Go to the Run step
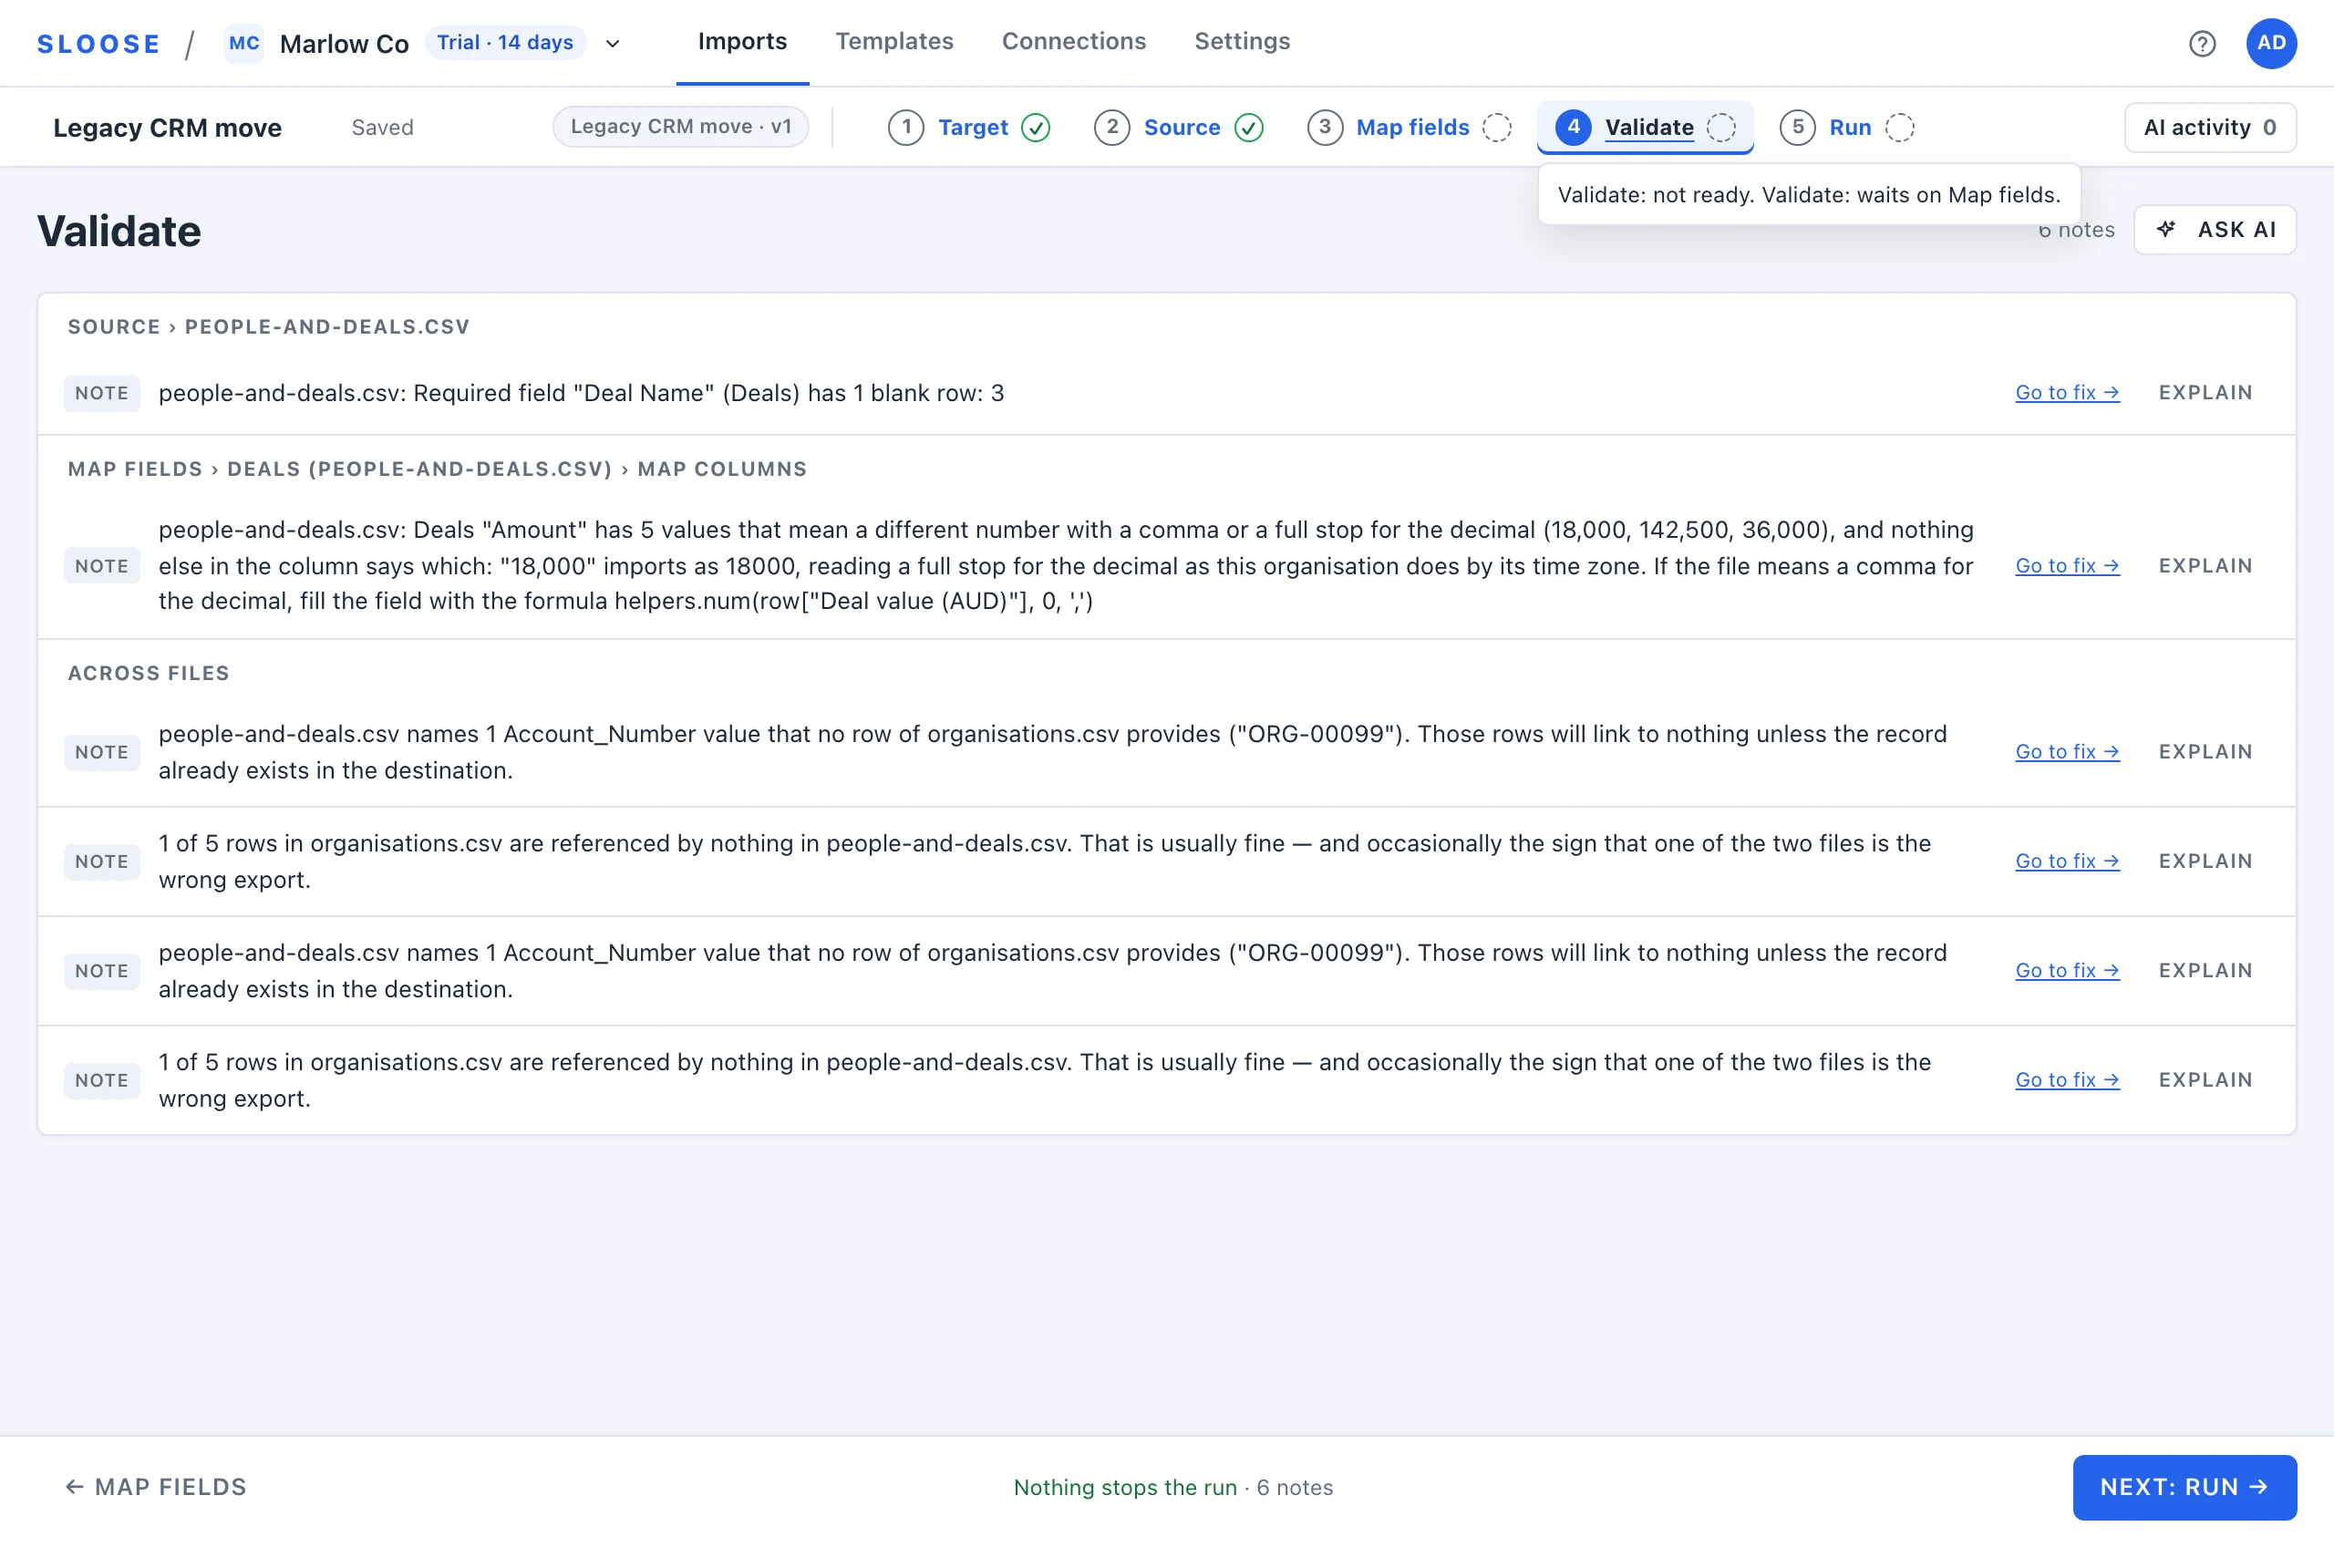 (x=1849, y=128)
